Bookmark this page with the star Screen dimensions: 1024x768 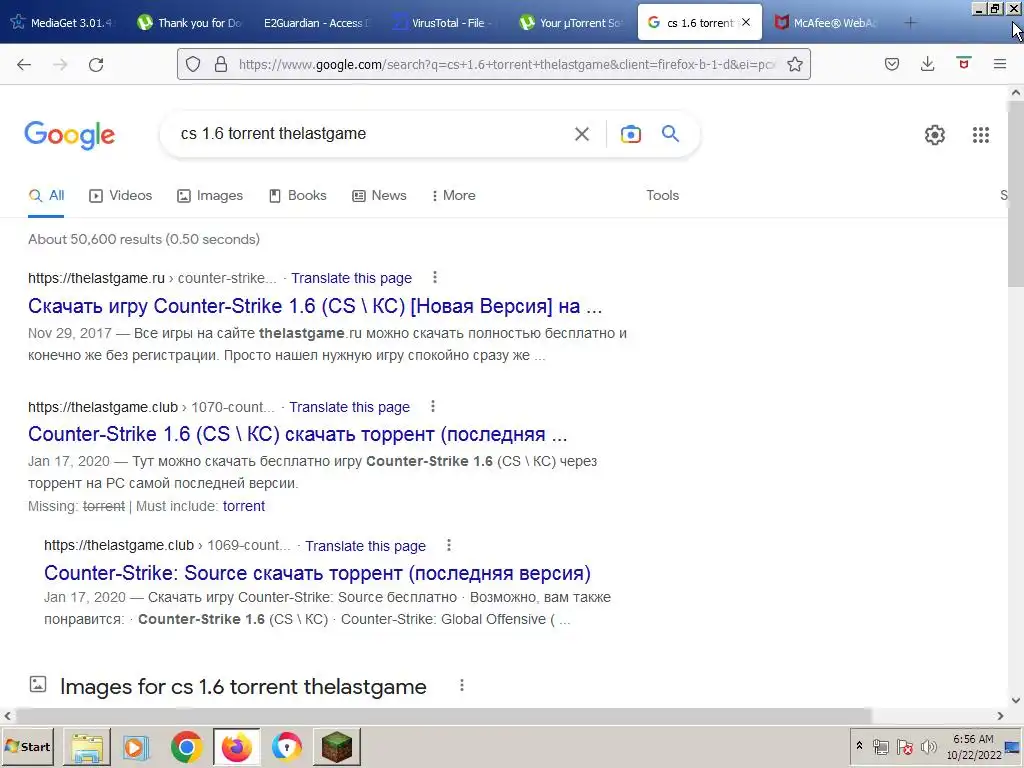tap(795, 64)
